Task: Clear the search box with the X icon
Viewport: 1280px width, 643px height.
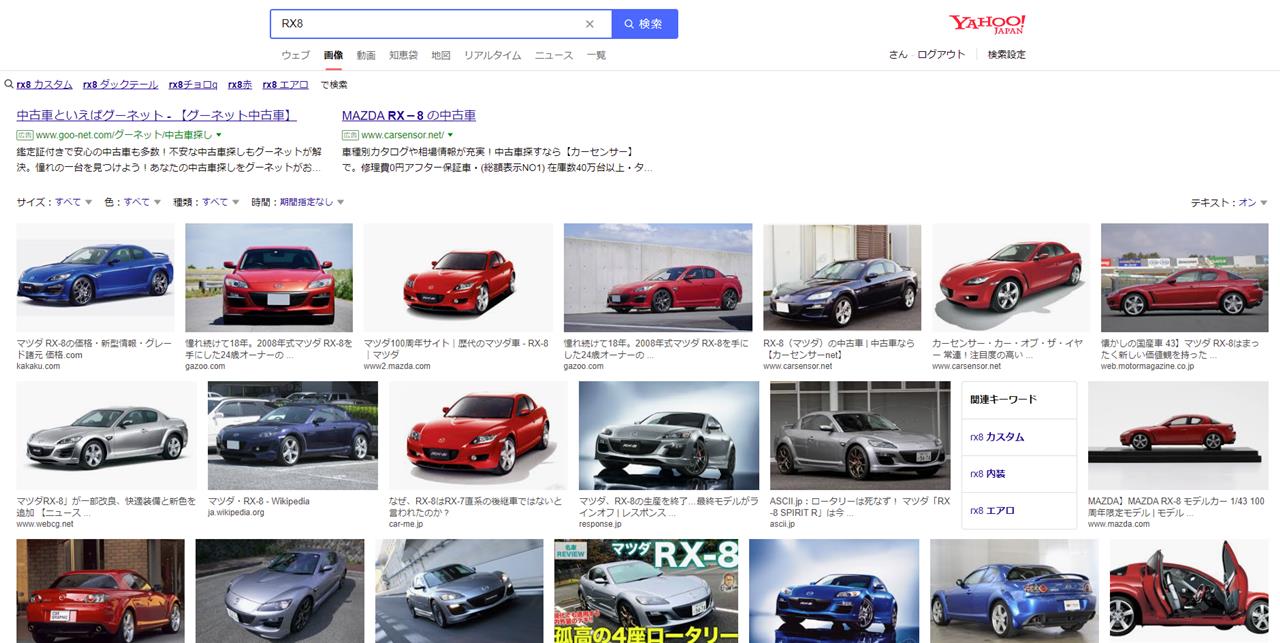Action: pos(590,24)
